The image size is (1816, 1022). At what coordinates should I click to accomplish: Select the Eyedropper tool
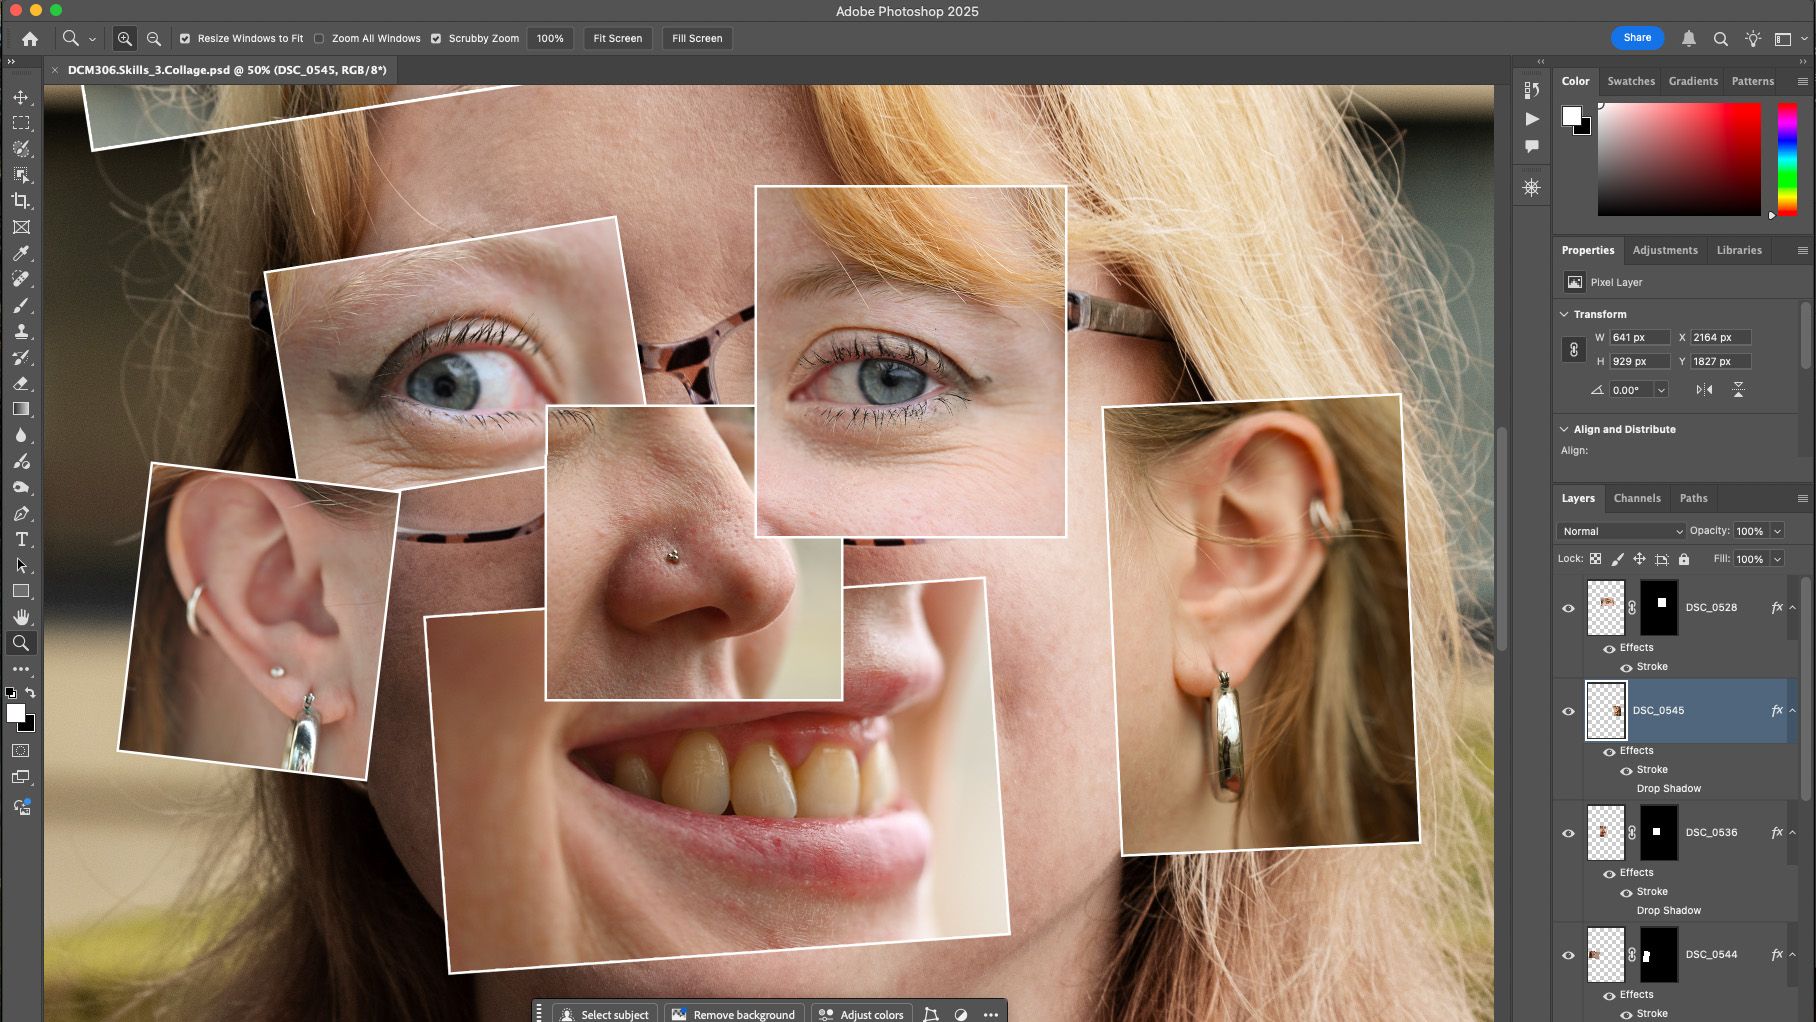(x=21, y=253)
